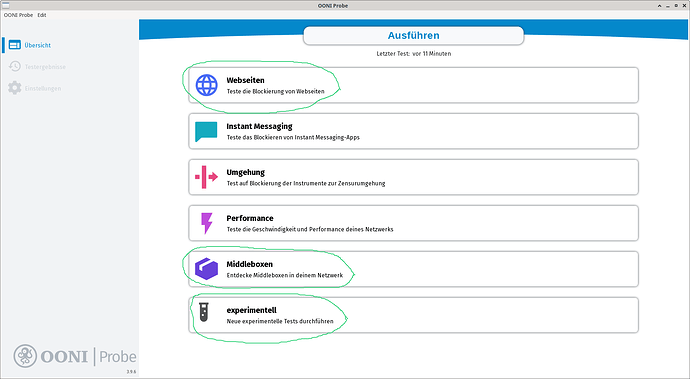Click the Übersicht dashboard icon

pyautogui.click(x=15, y=45)
